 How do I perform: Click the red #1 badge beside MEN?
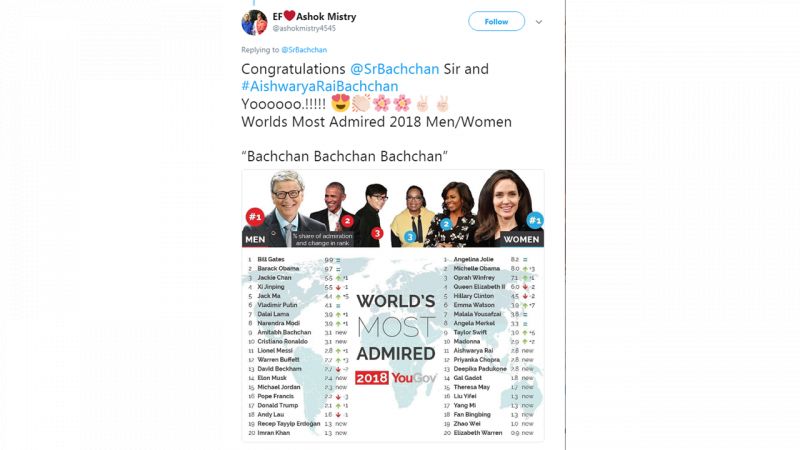255,217
